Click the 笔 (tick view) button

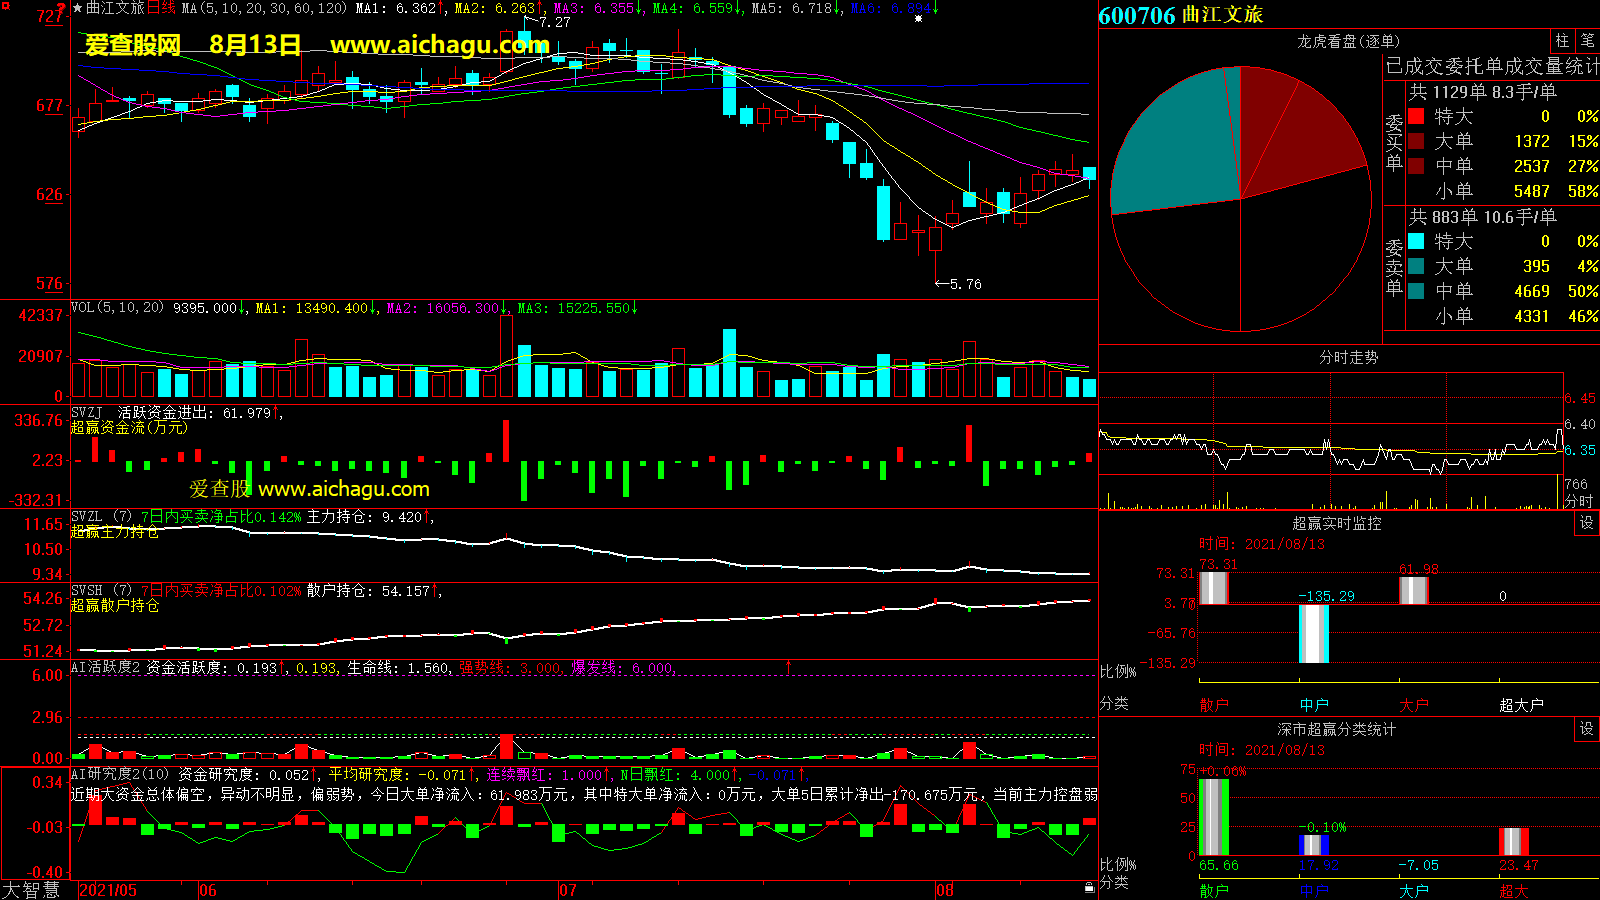click(1587, 41)
